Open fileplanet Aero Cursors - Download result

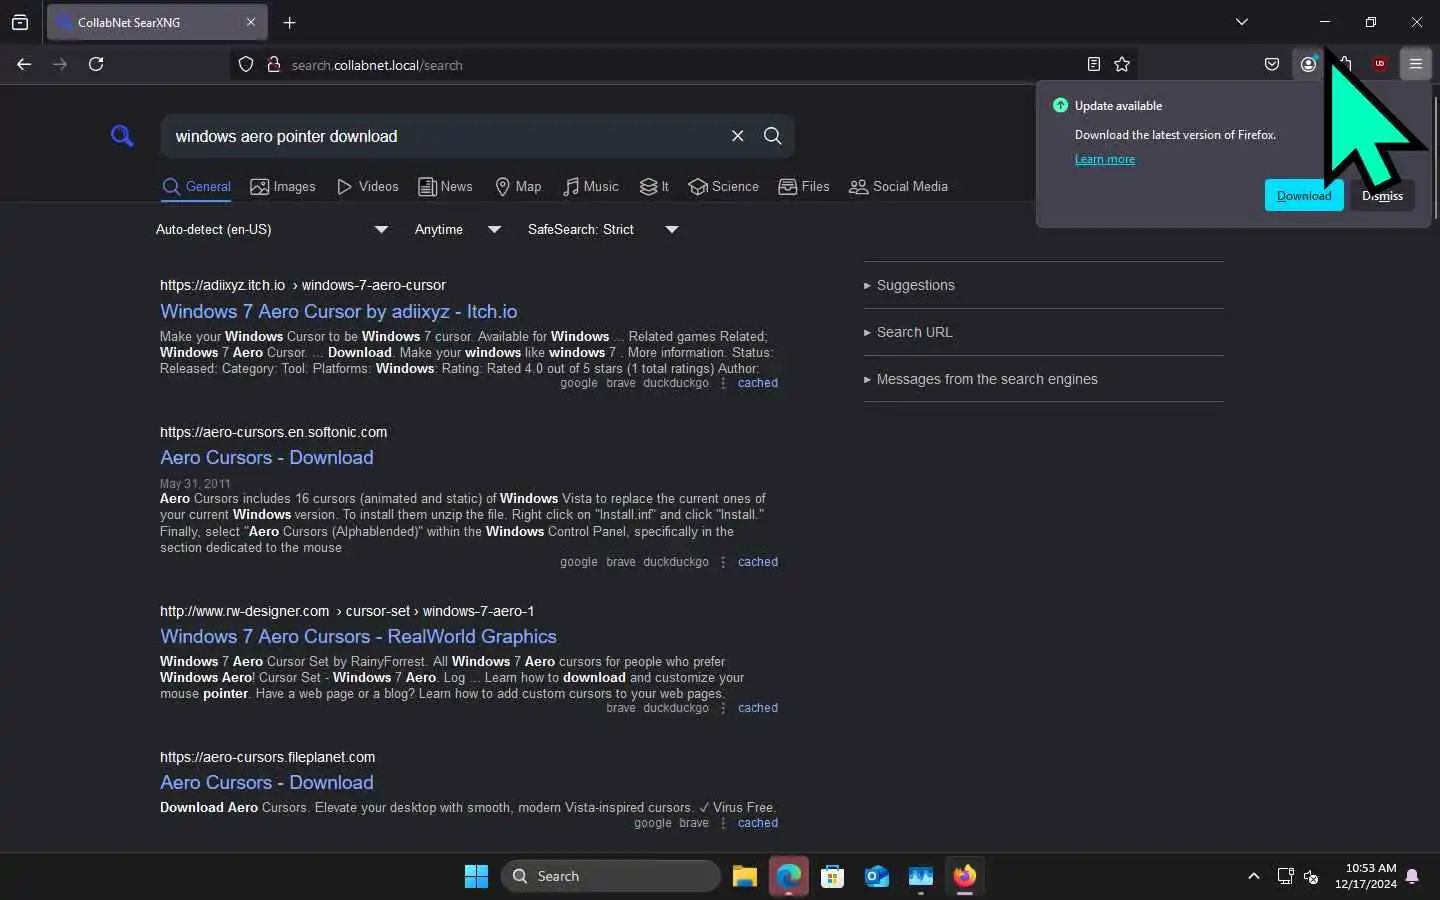pos(267,782)
